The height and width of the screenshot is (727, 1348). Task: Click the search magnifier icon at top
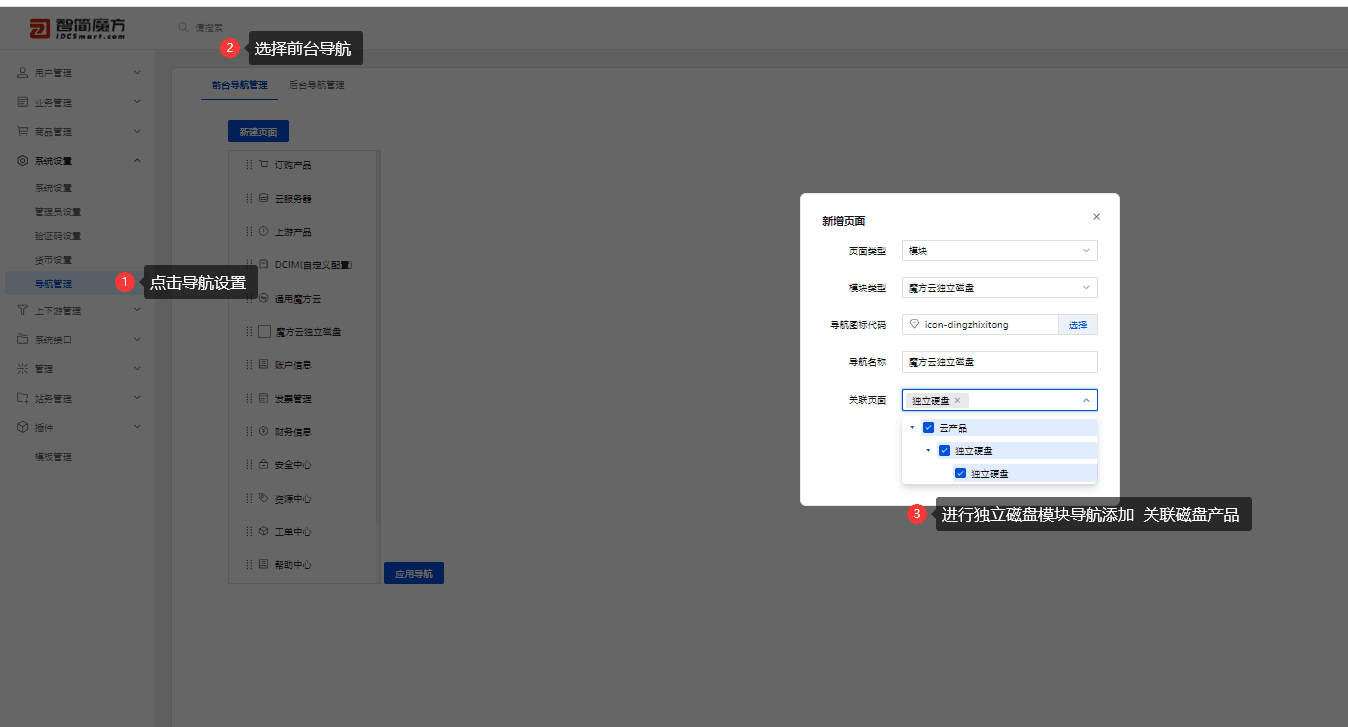tap(183, 27)
